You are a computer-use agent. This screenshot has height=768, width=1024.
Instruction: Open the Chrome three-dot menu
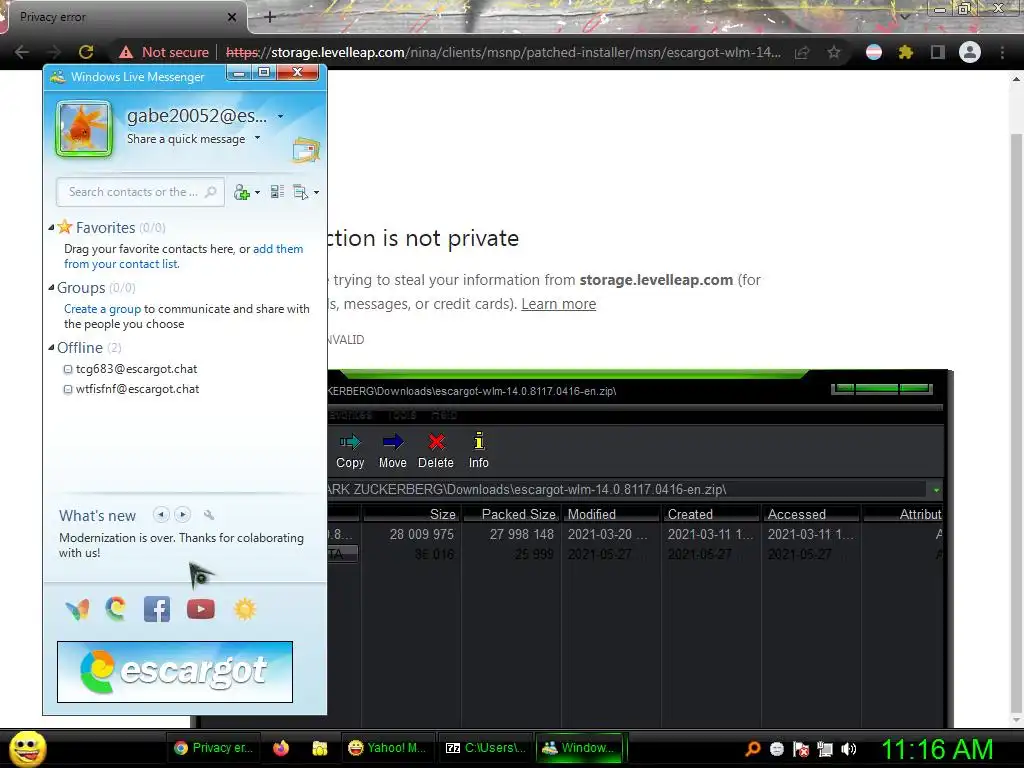click(x=1002, y=52)
